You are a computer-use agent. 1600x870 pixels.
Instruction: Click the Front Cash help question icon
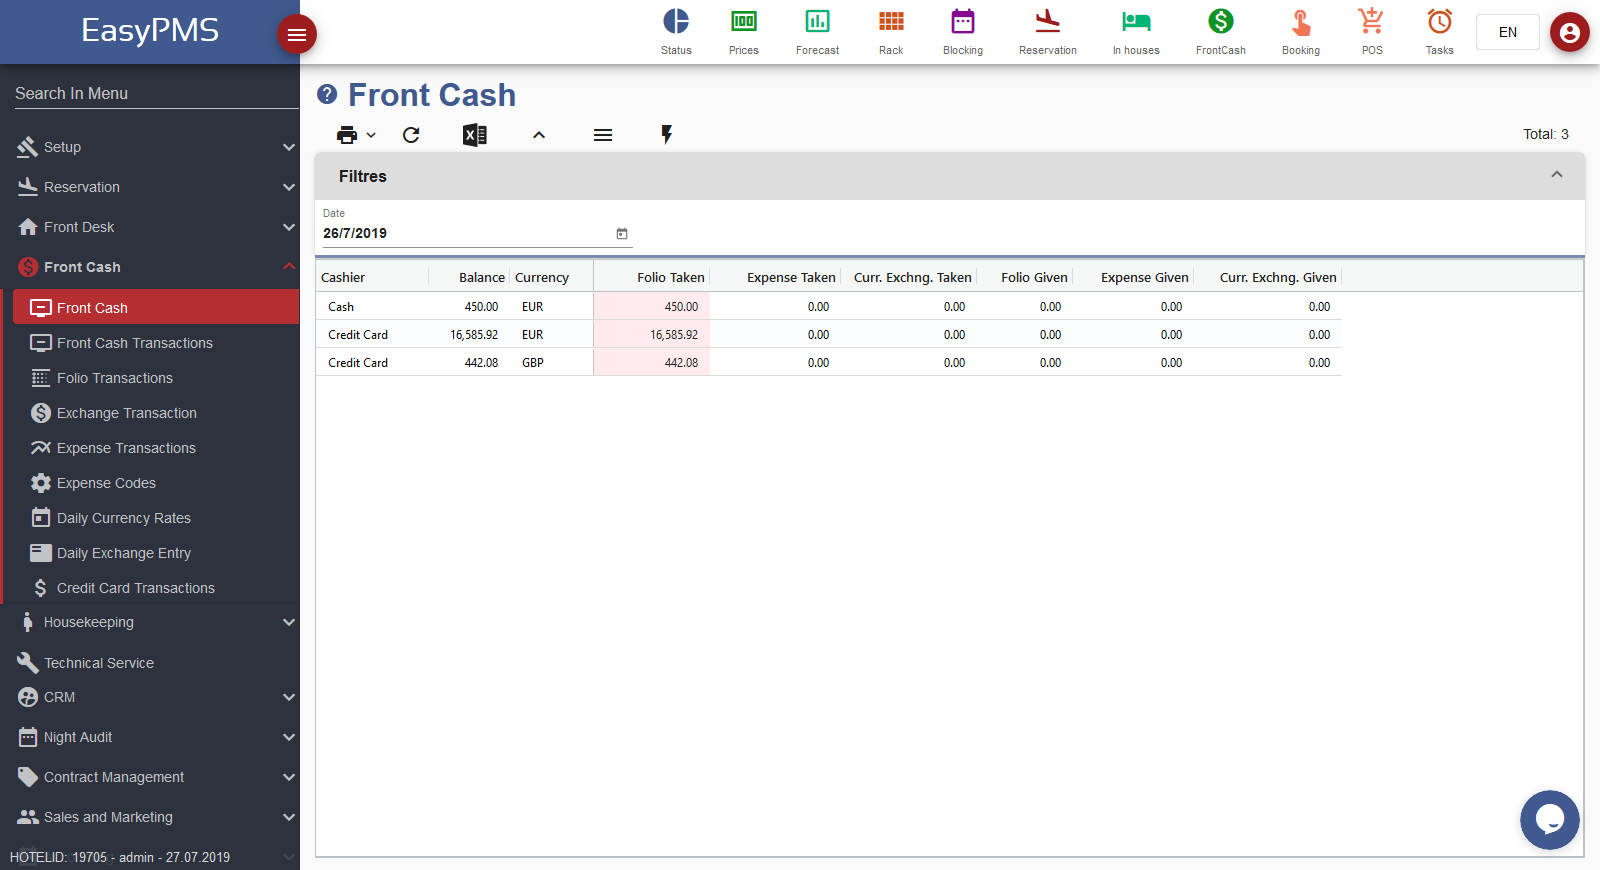[327, 95]
